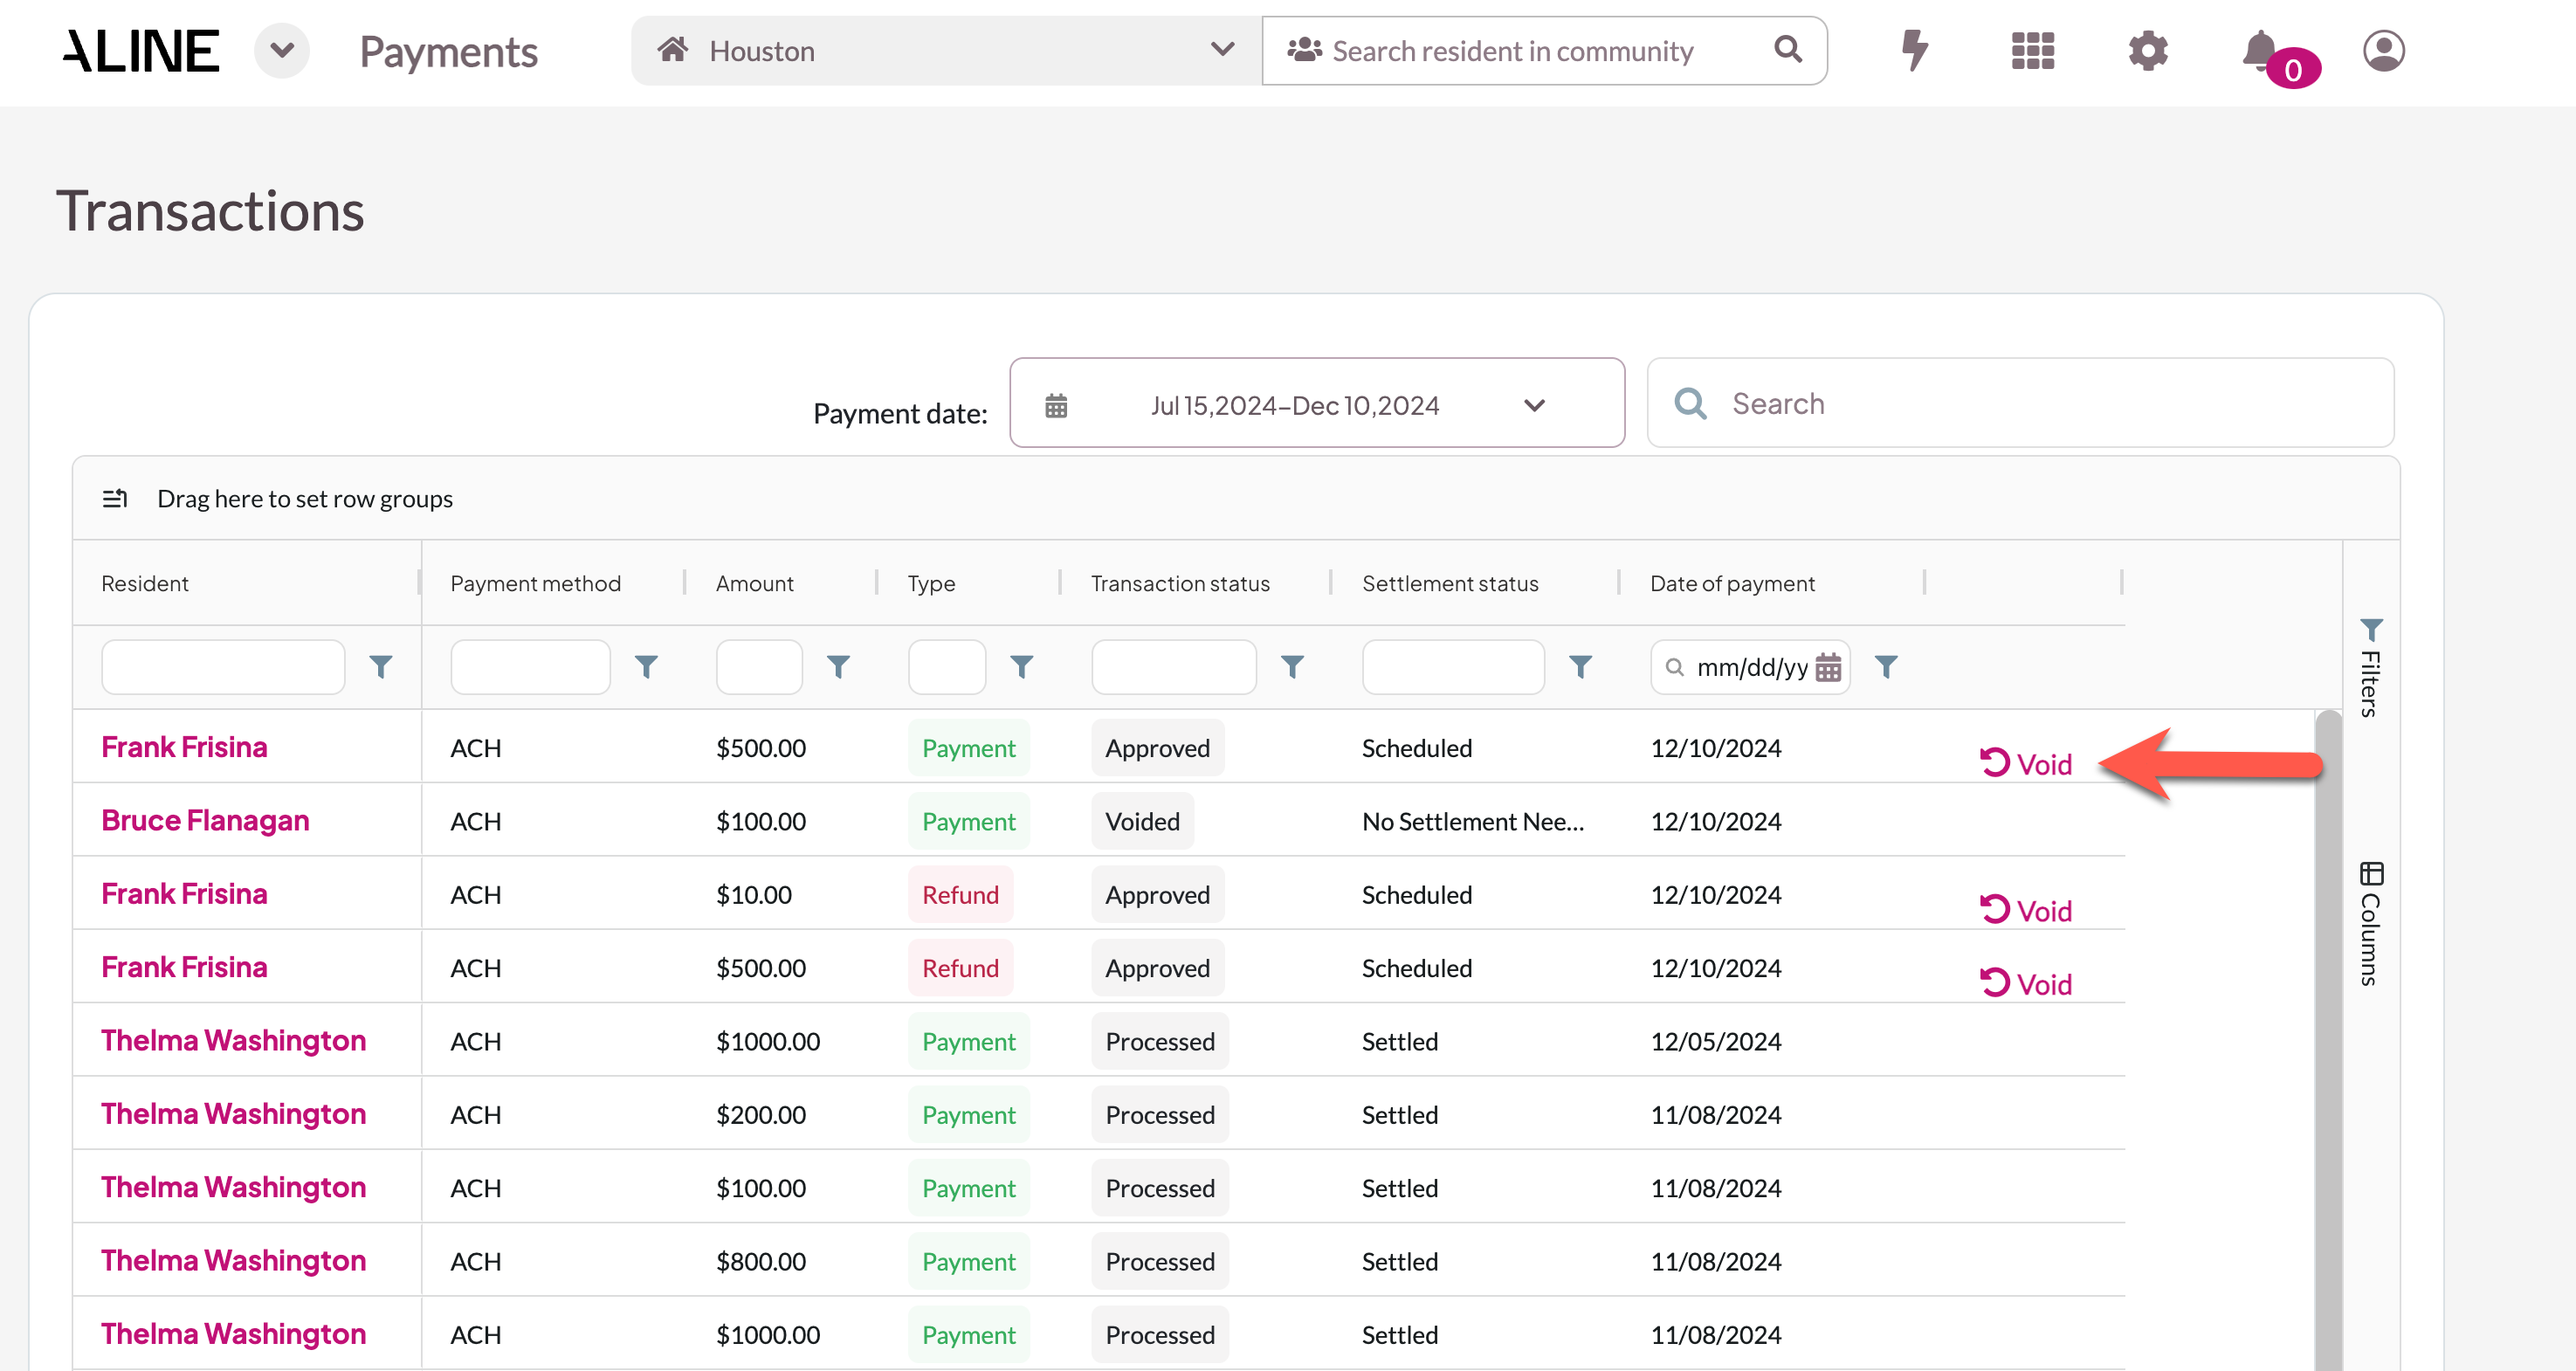Open Bruce Flanagan resident link

click(205, 820)
